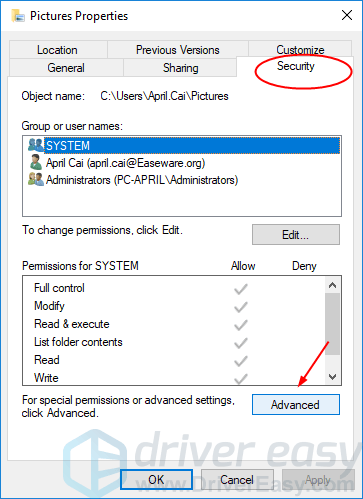
Task: Click the April Cai user icon
Action: (x=36, y=162)
